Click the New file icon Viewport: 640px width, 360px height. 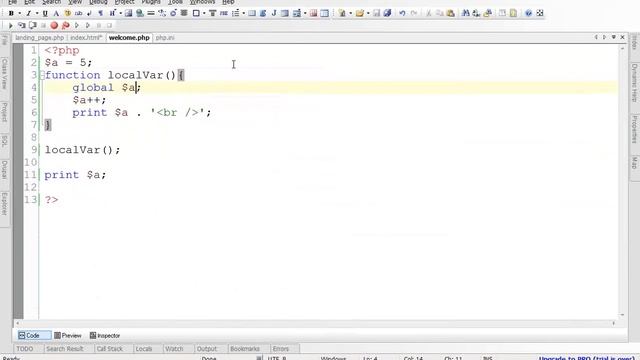(x=342, y=13)
